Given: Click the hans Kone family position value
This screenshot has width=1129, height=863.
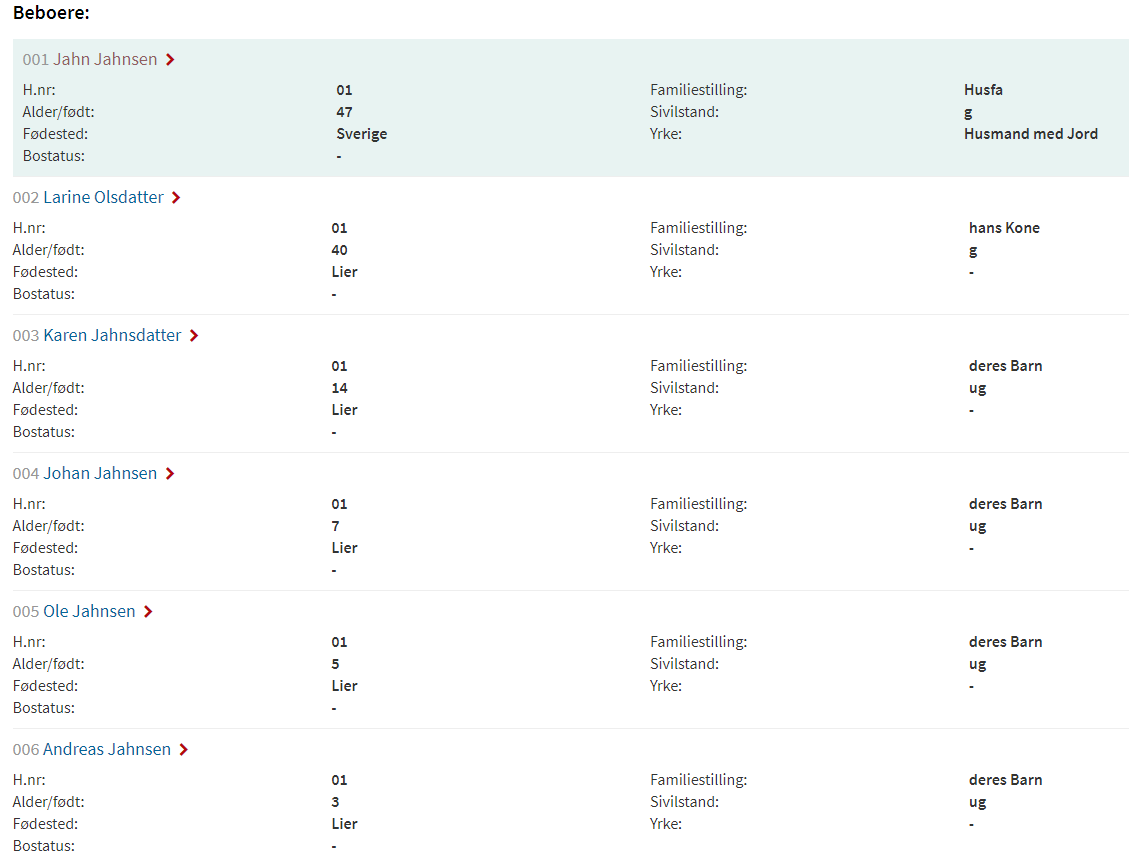Looking at the screenshot, I should 1004,228.
